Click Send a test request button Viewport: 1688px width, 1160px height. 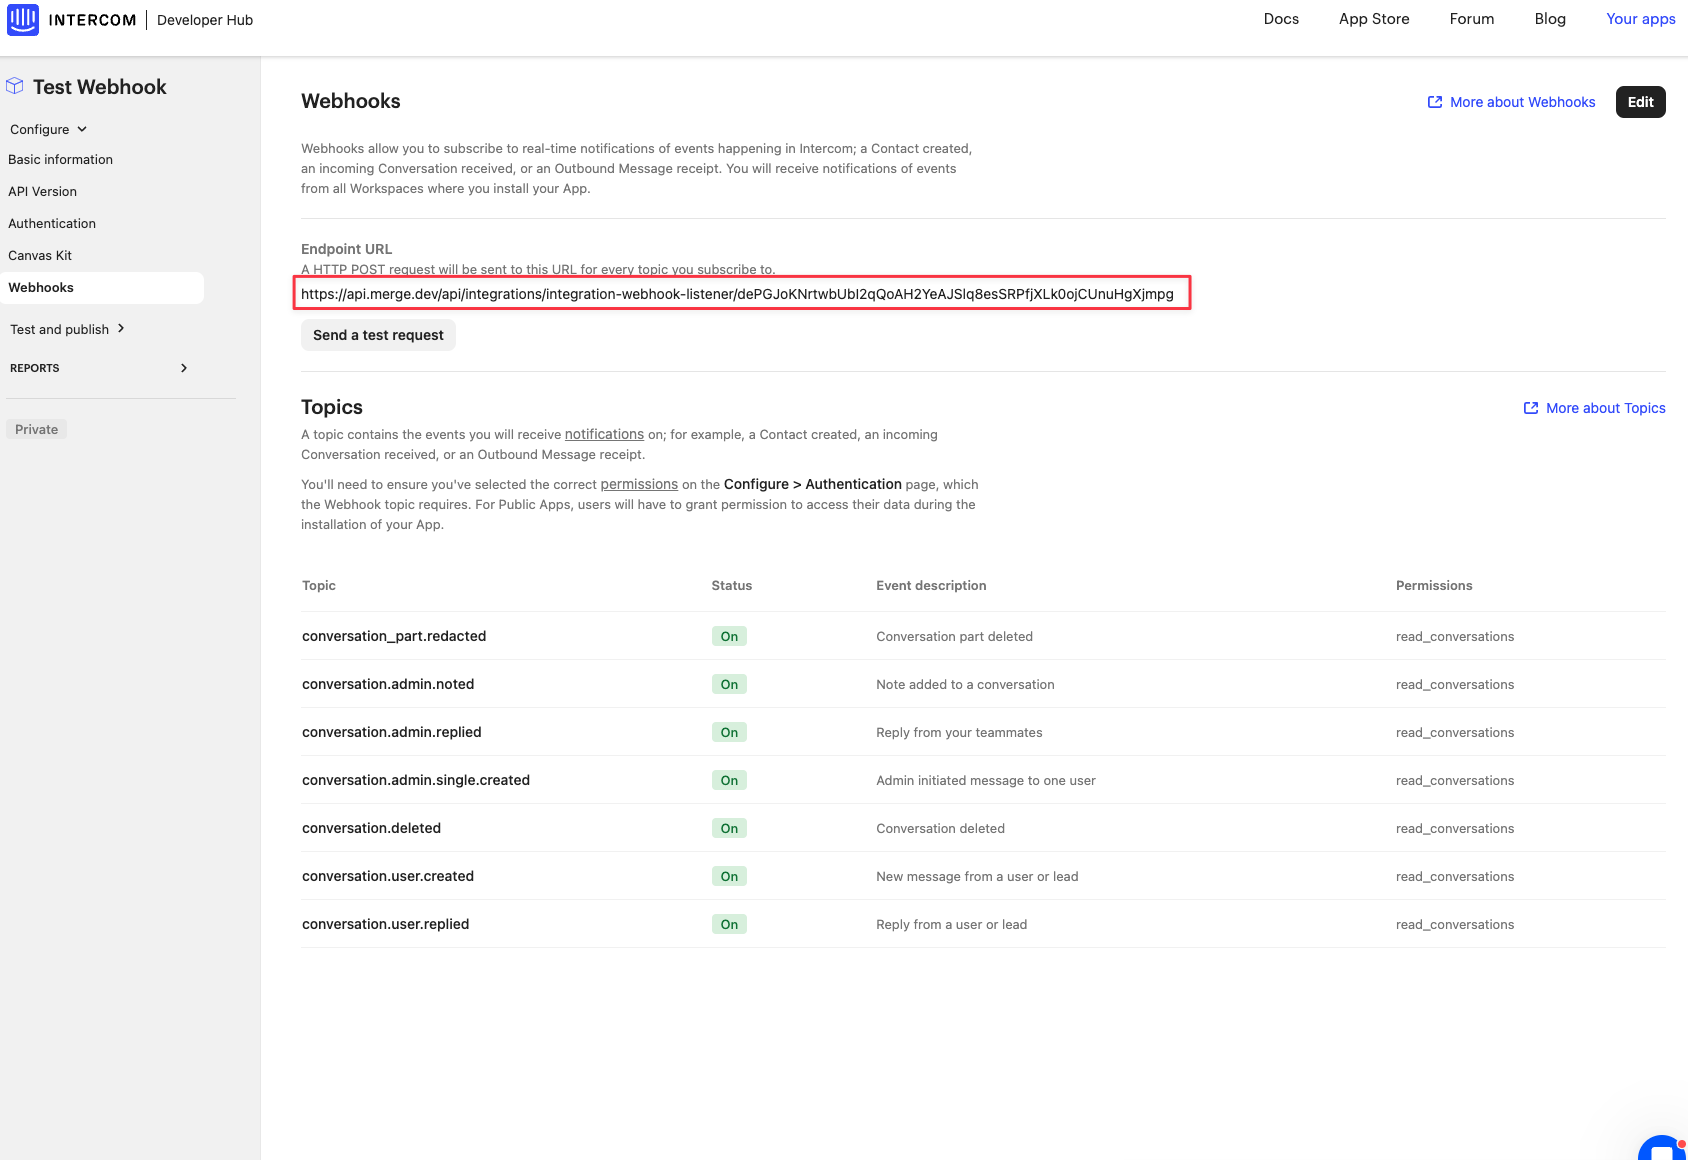point(378,335)
